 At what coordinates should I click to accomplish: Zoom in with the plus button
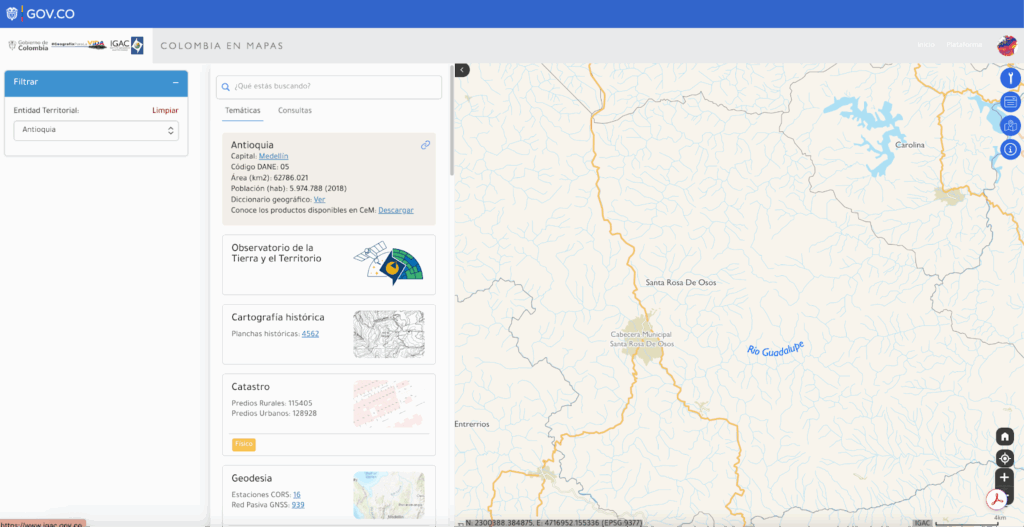1005,478
